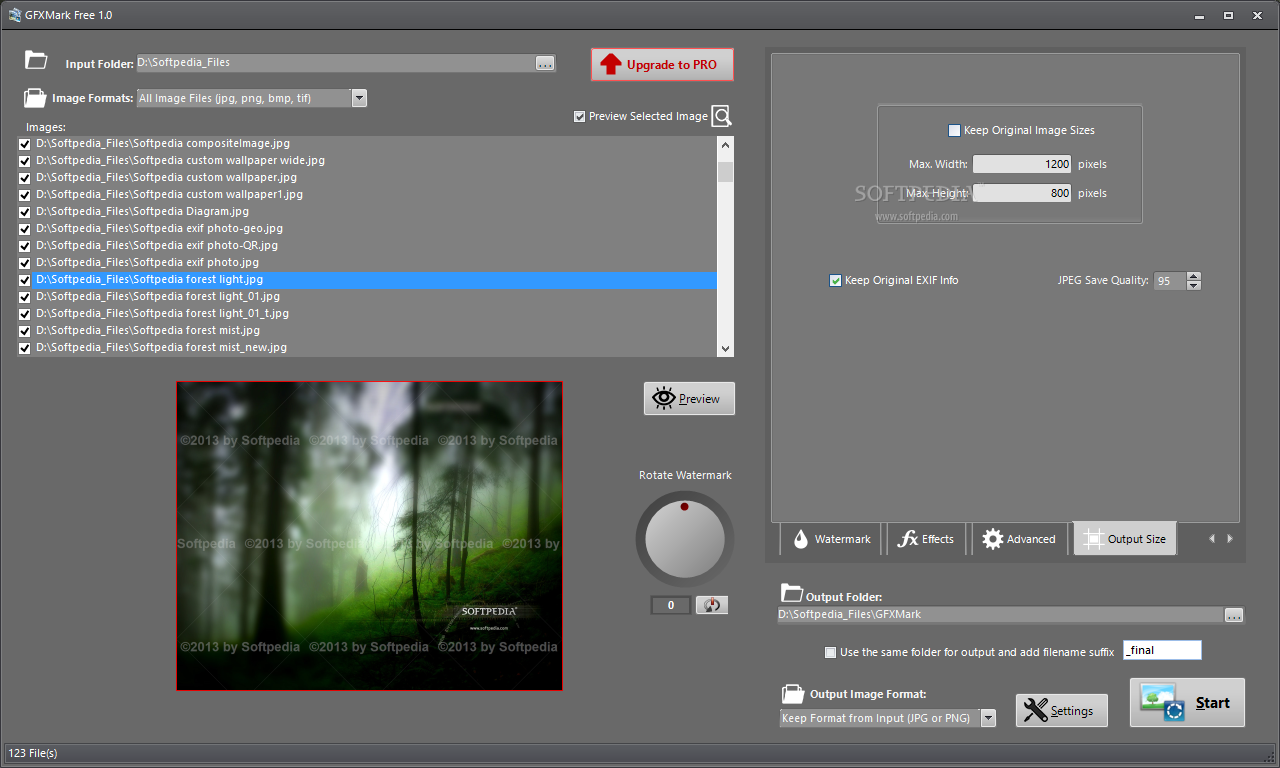Screen dimensions: 1280x768
Task: Uncheck Softpedia exif photo-QR.jpg
Action: pos(25,246)
